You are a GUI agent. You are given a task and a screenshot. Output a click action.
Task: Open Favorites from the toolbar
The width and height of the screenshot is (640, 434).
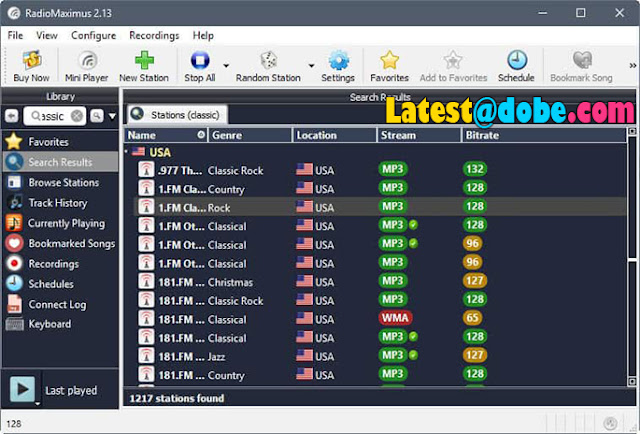[389, 66]
